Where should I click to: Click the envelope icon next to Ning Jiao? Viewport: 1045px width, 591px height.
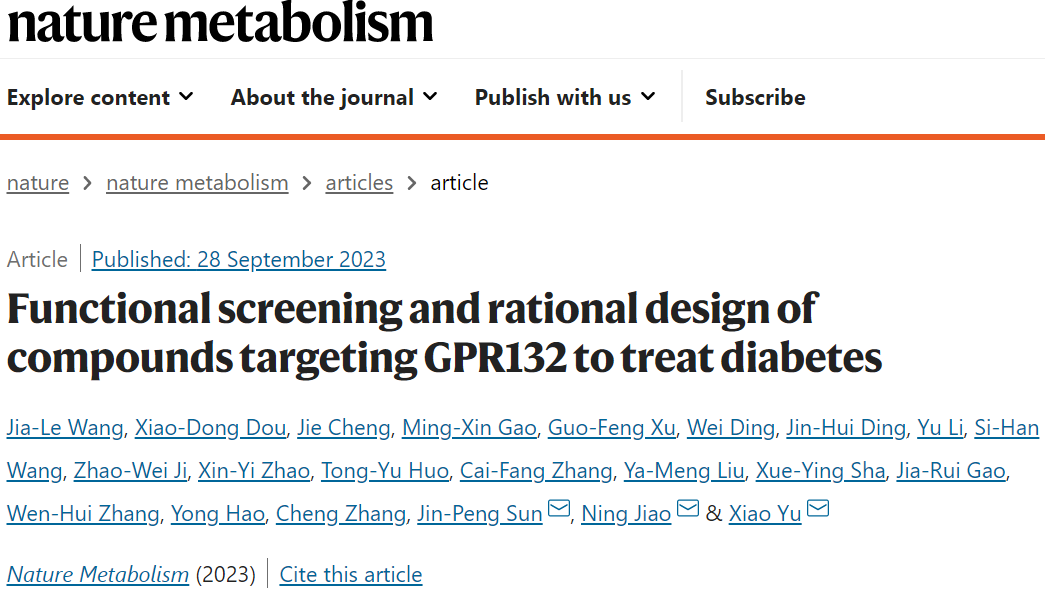click(688, 509)
